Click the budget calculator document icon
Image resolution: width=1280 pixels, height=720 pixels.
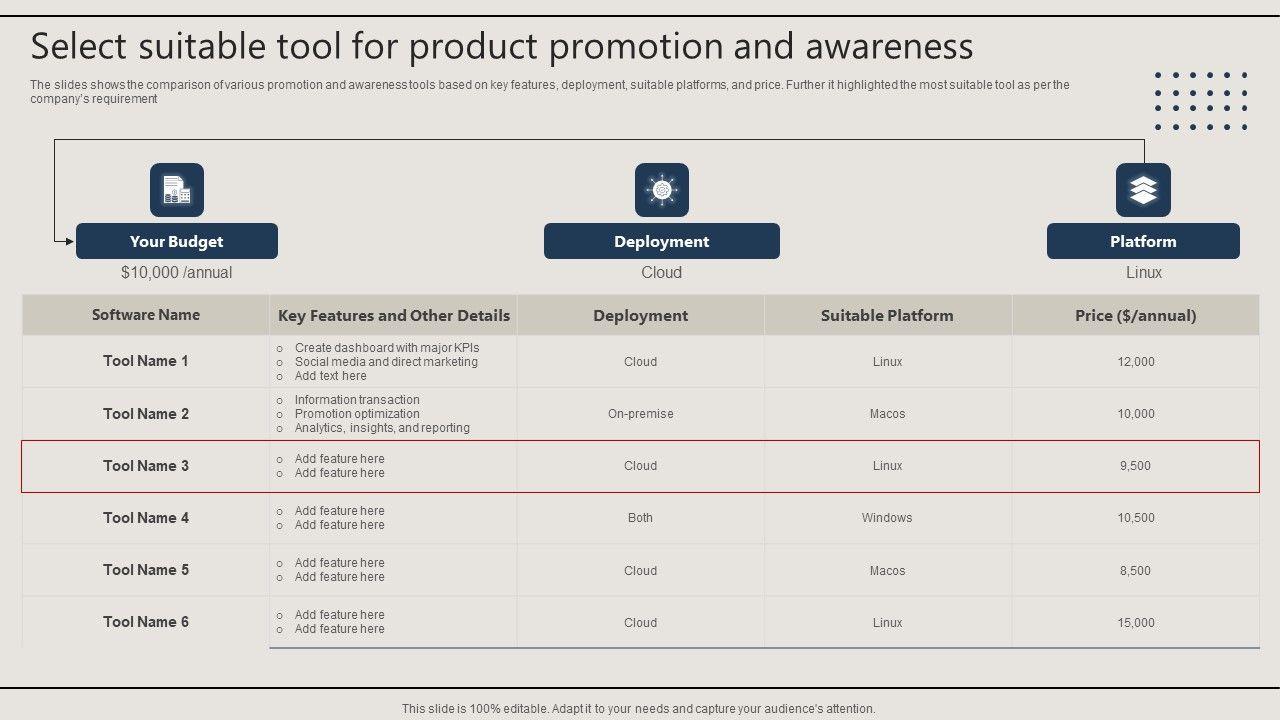[177, 190]
